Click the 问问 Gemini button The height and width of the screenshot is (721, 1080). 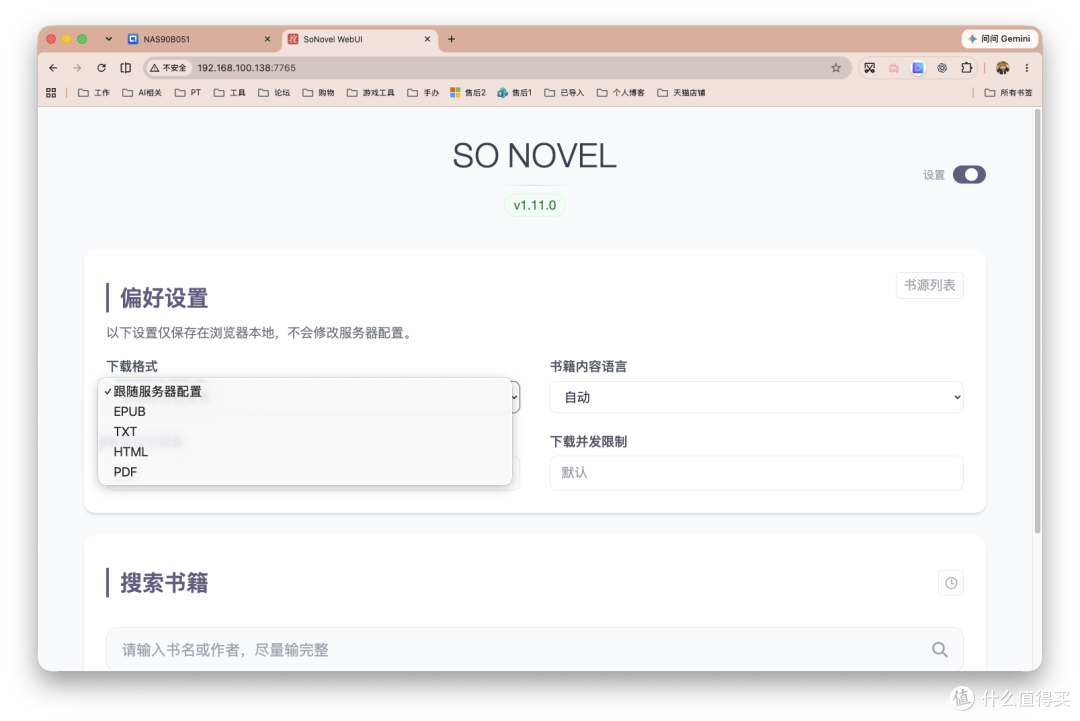click(999, 39)
